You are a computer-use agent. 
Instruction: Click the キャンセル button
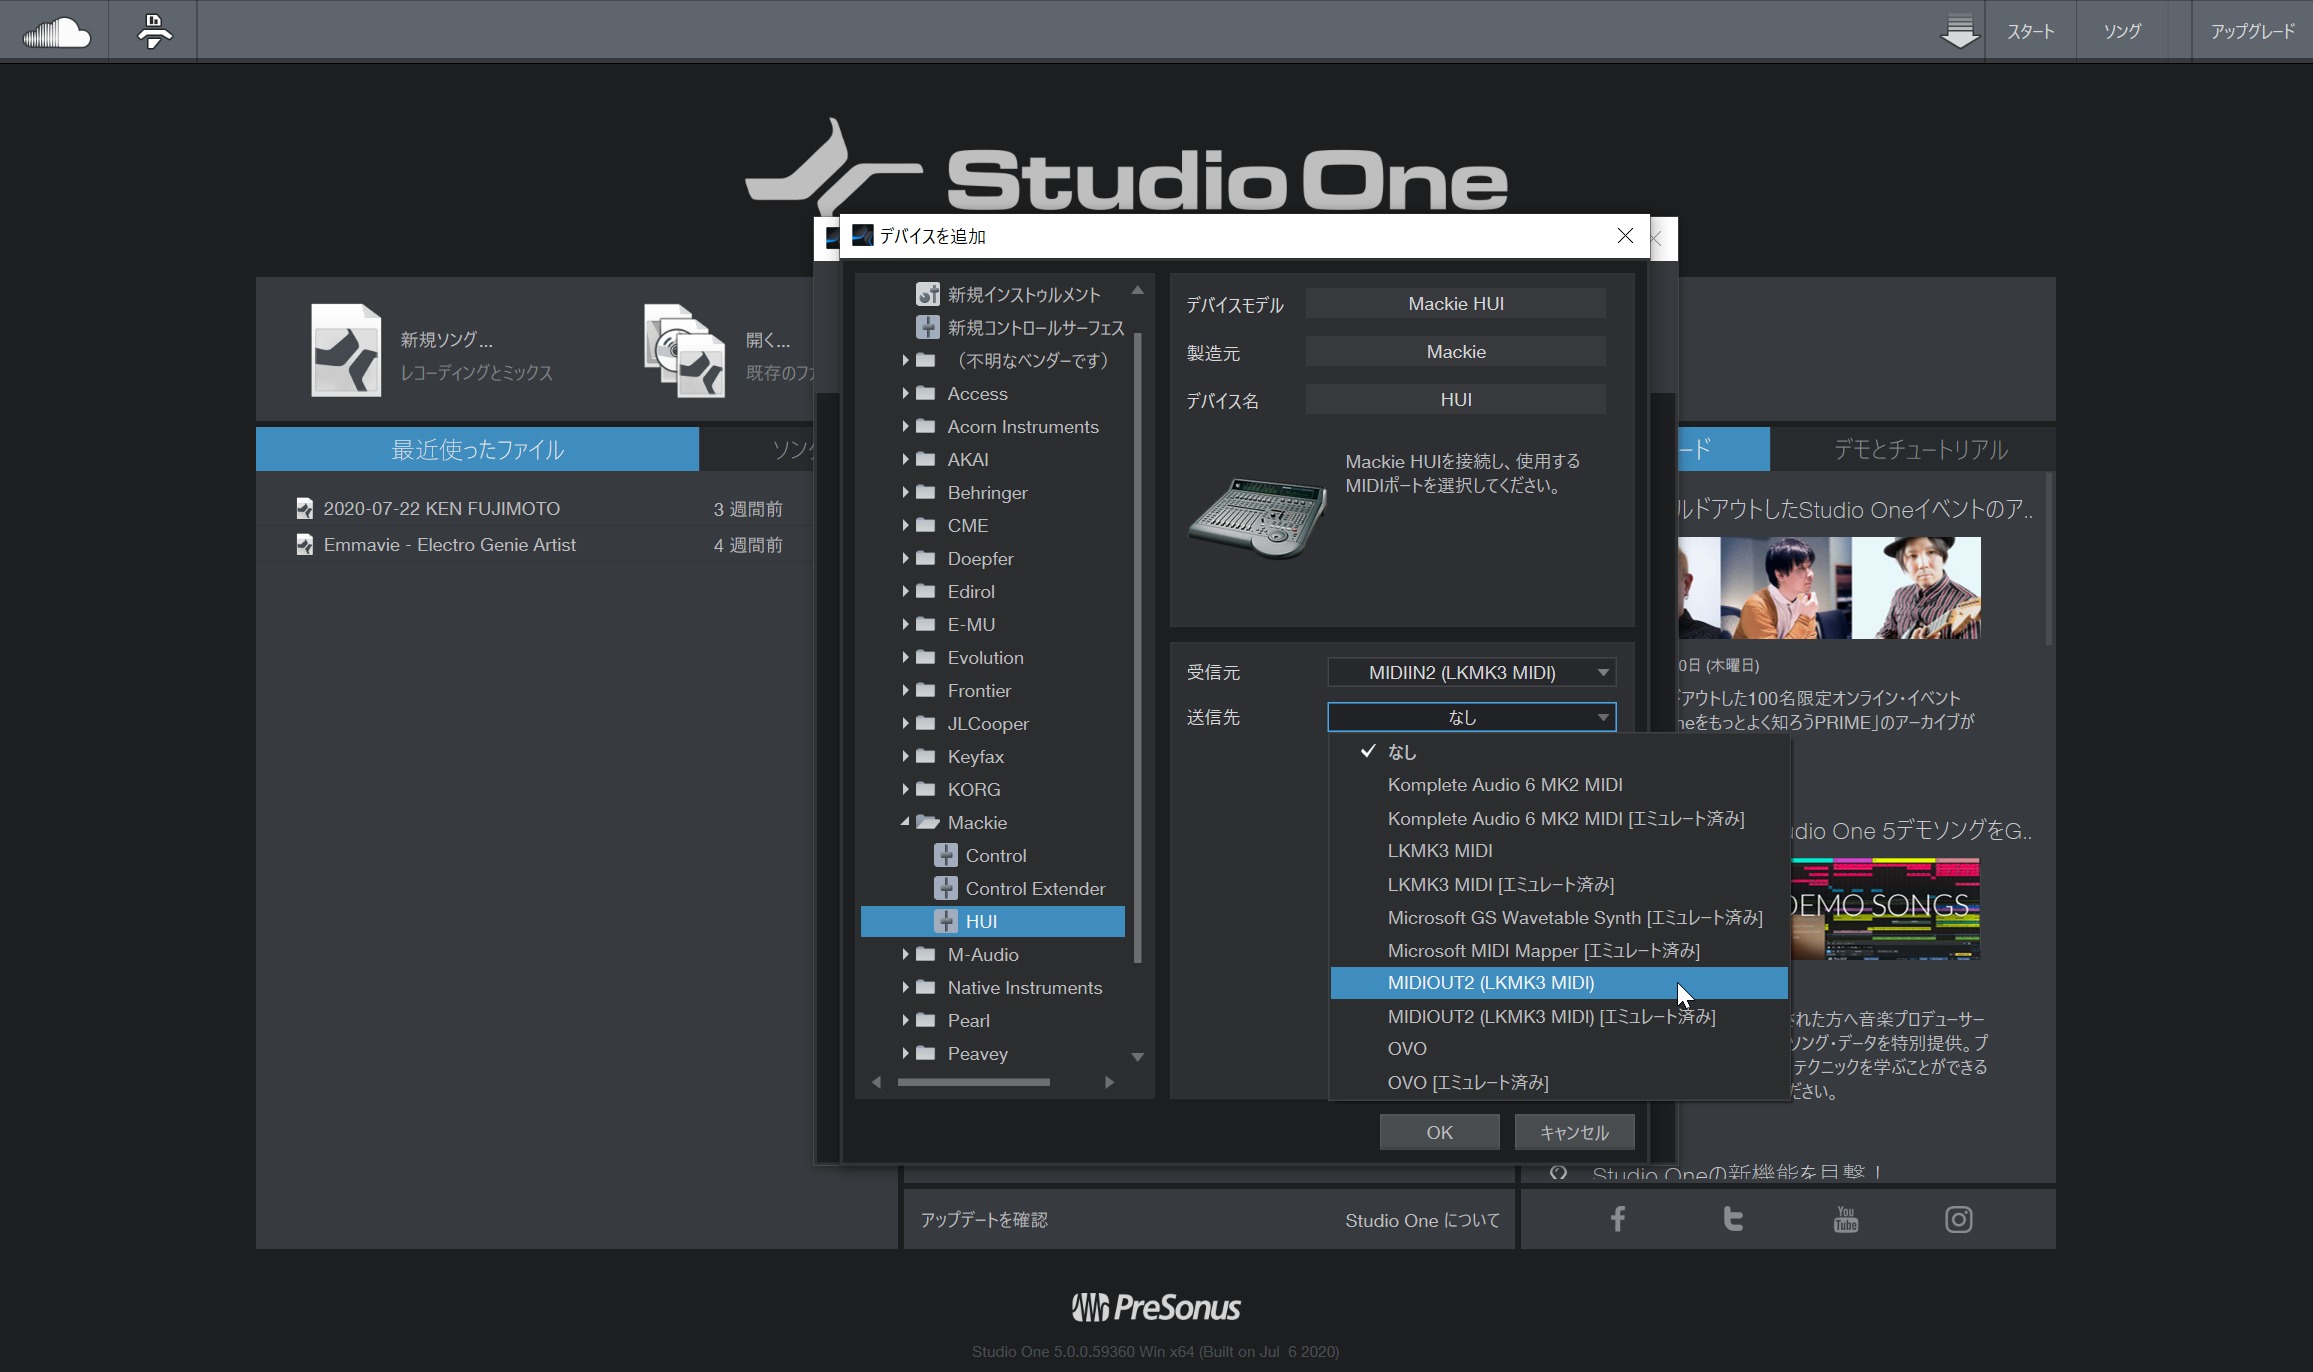[x=1574, y=1132]
